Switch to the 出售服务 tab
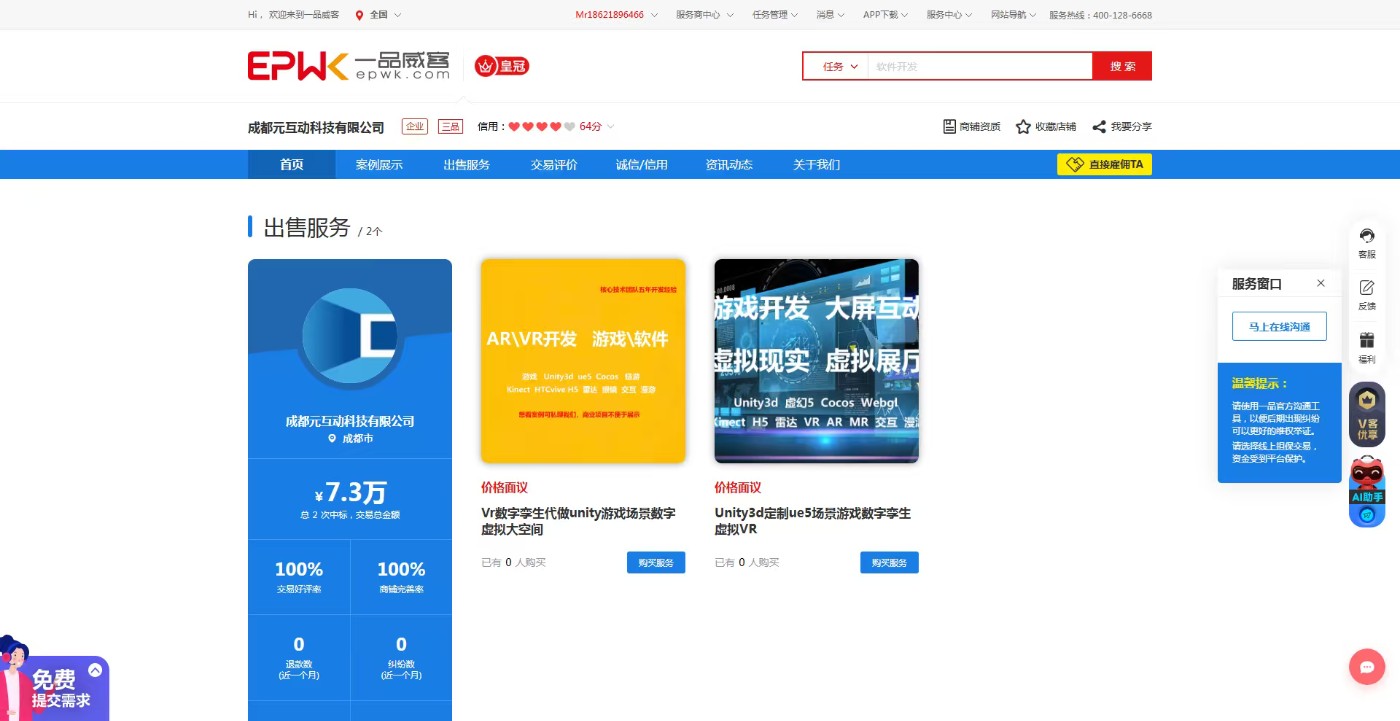The width and height of the screenshot is (1400, 721). (x=467, y=165)
